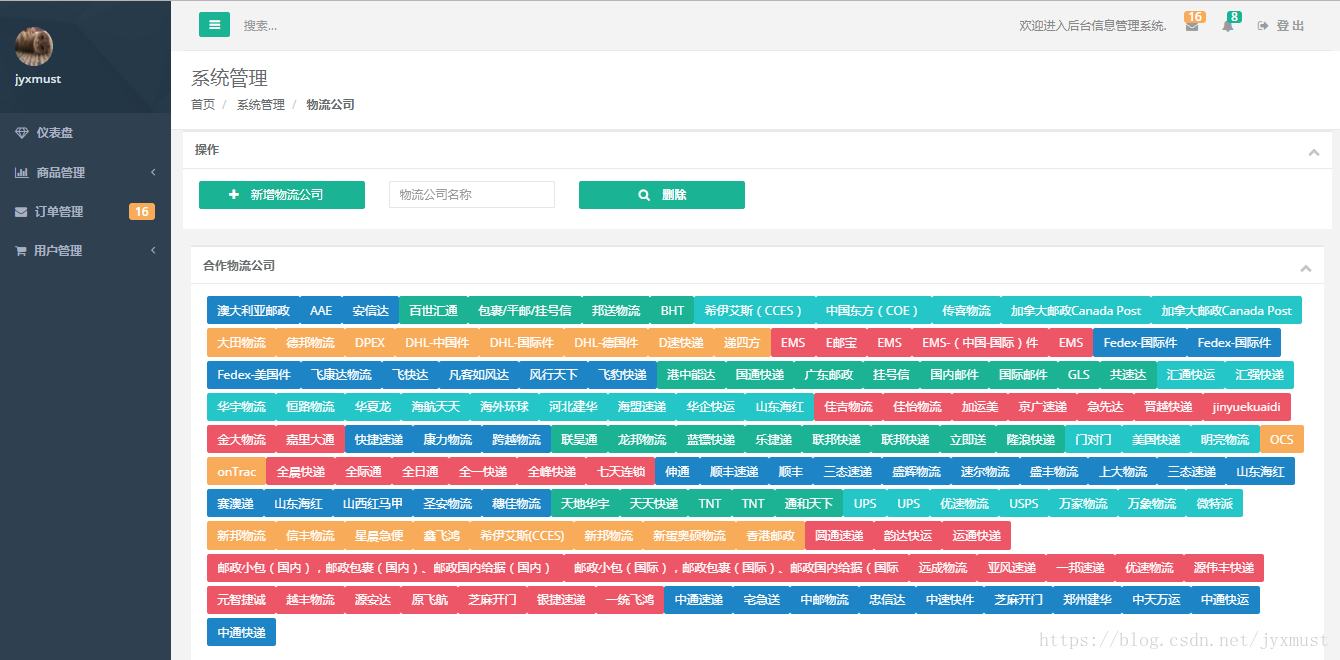The width and height of the screenshot is (1340, 660).
Task: Click the user avatar picture
Action: pos(34,46)
